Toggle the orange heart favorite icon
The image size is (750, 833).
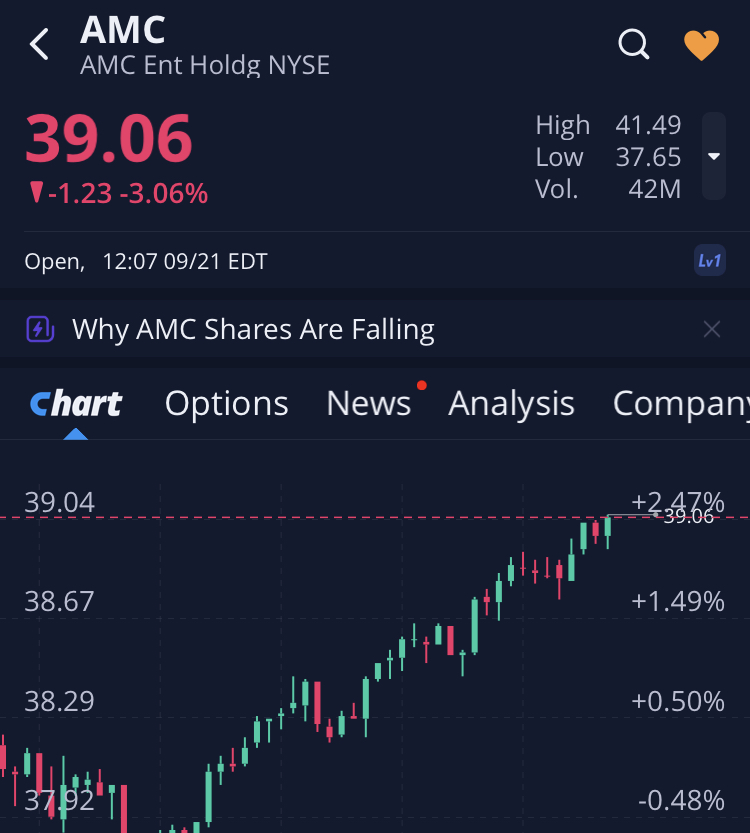click(701, 45)
